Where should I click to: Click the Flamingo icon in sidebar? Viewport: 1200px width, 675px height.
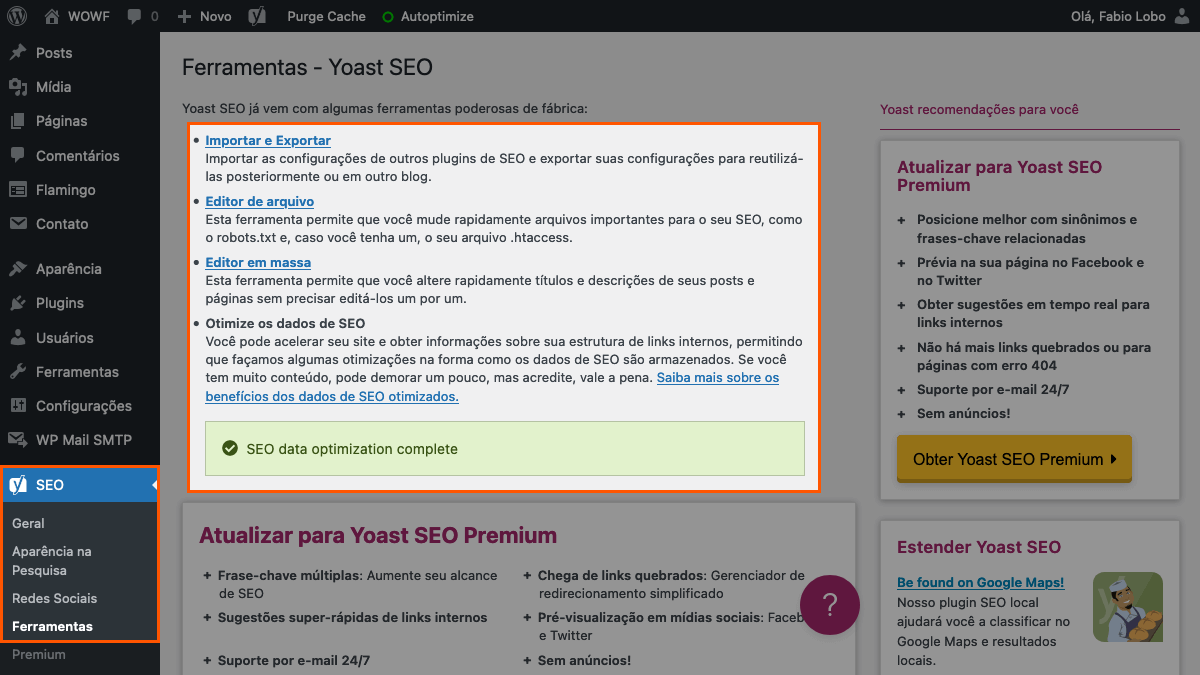[x=18, y=189]
